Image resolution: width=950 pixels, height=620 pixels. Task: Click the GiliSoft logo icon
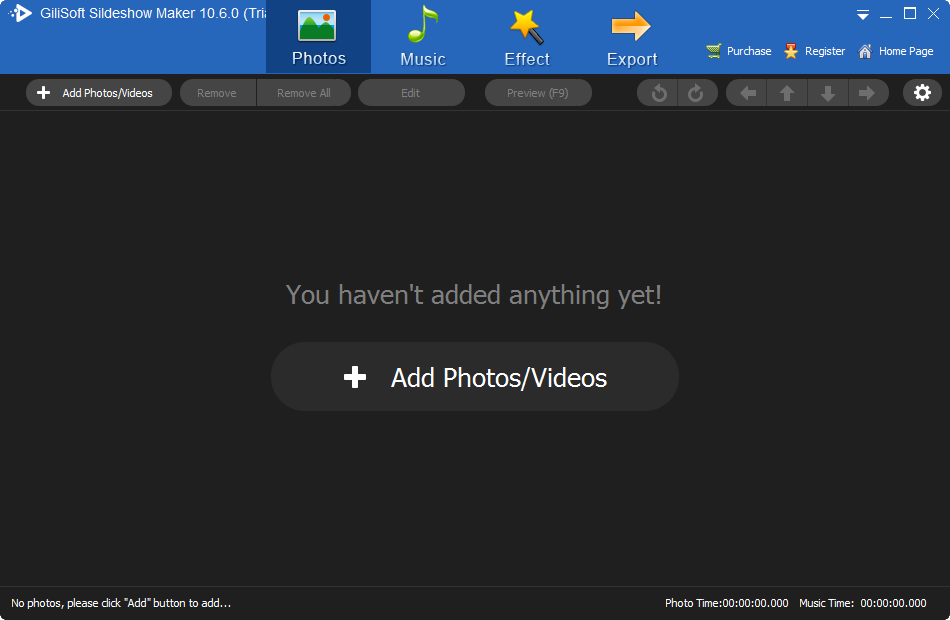(20, 14)
